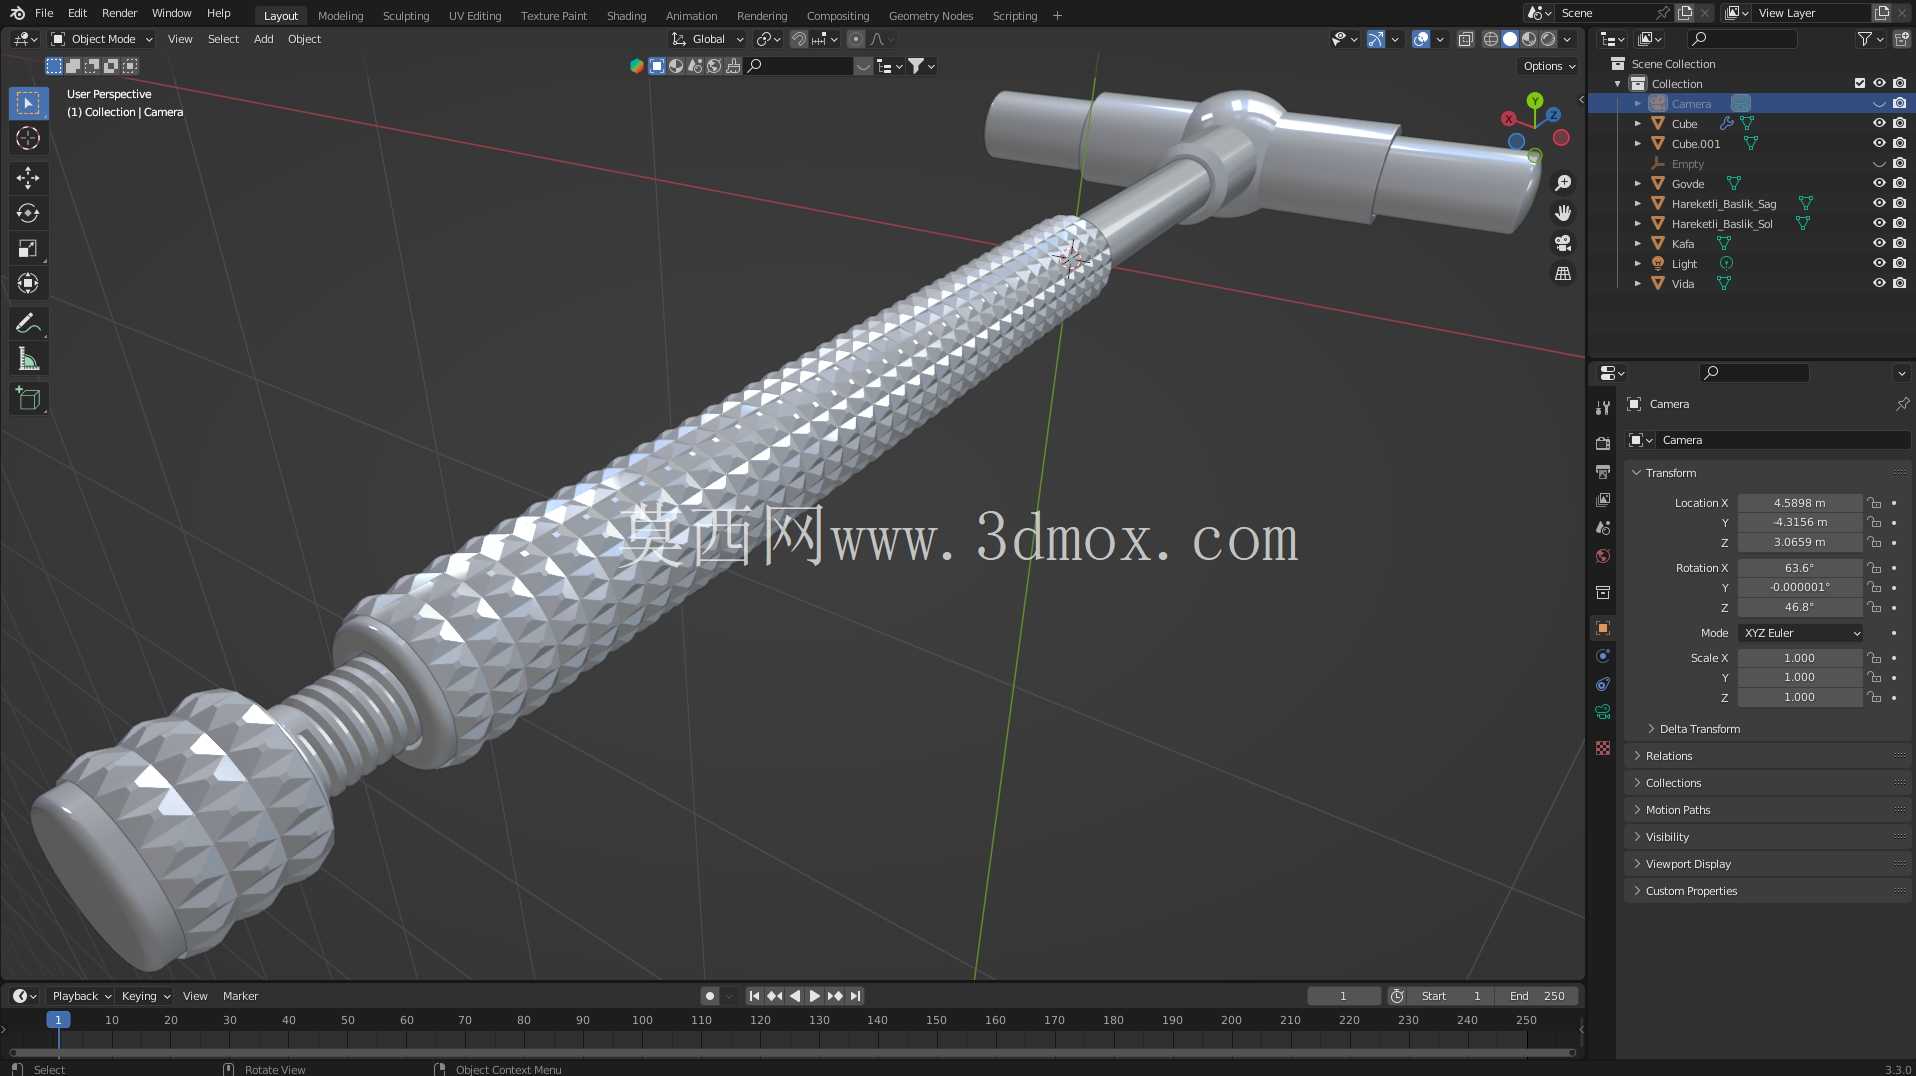Image resolution: width=1916 pixels, height=1076 pixels.
Task: Switch to the Geometry Nodes workspace tab
Action: 930,15
